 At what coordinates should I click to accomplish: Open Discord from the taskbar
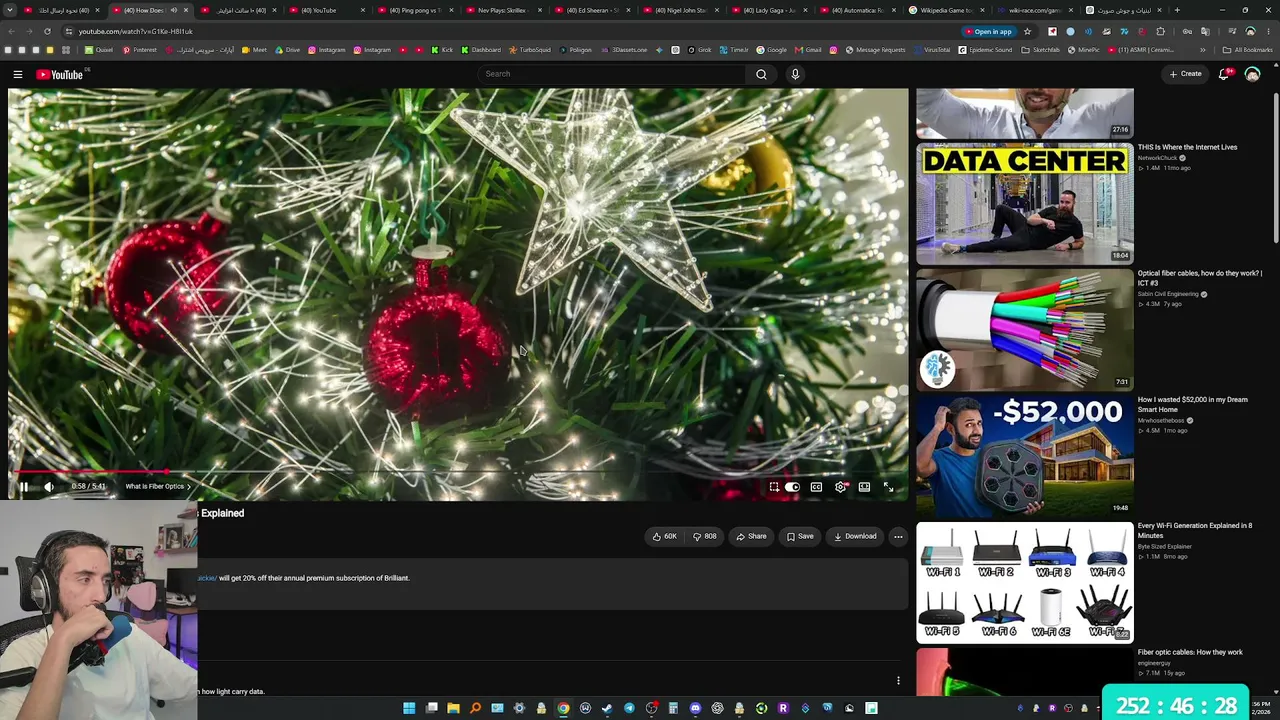pos(695,708)
